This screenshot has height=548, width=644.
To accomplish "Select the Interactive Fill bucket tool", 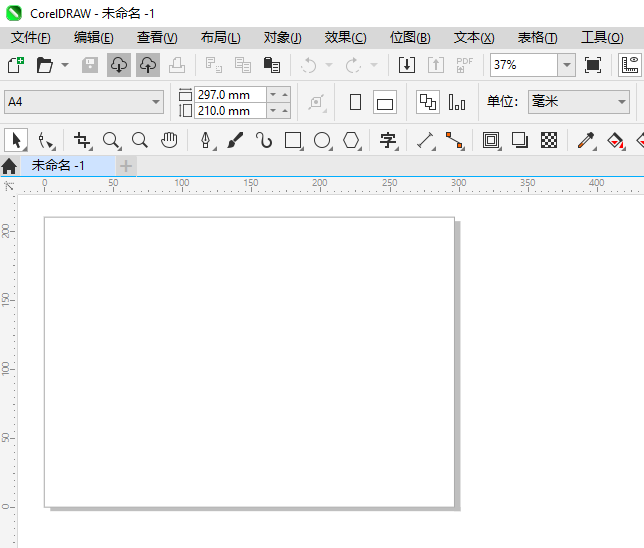I will tap(615, 140).
